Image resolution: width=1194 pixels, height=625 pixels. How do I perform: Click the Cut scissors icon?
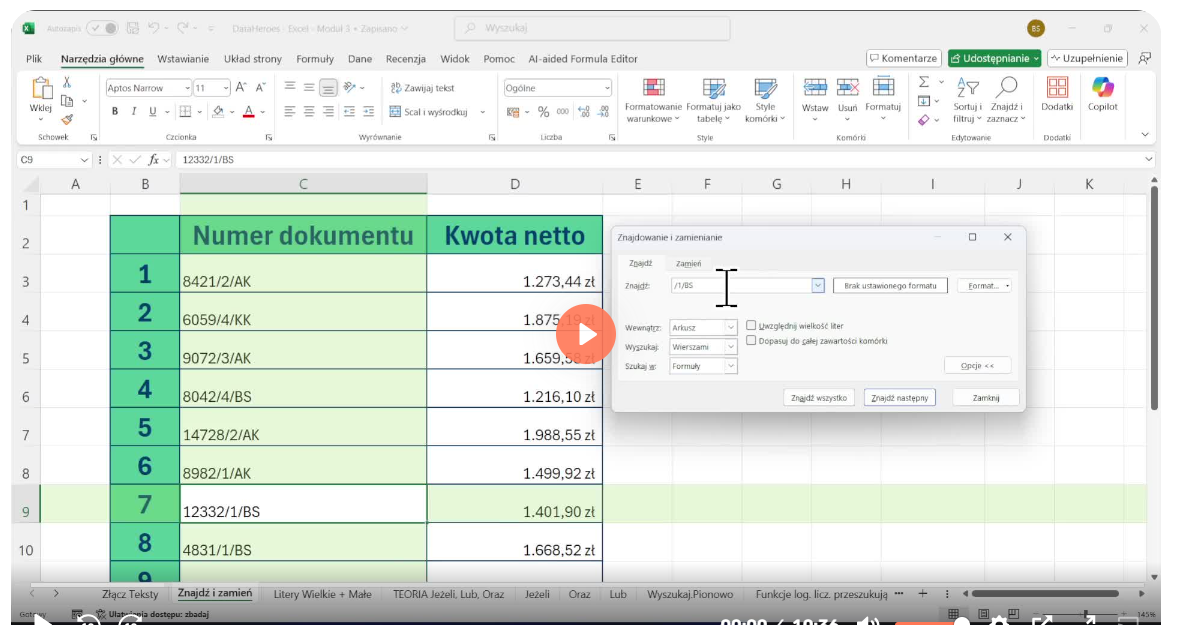[67, 82]
